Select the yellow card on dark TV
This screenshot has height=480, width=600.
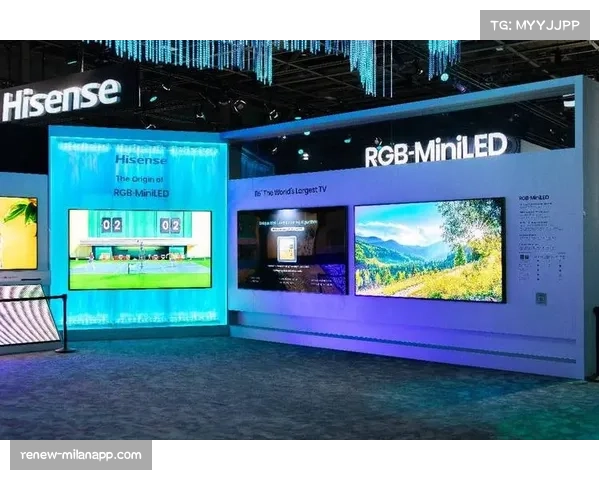tap(287, 249)
